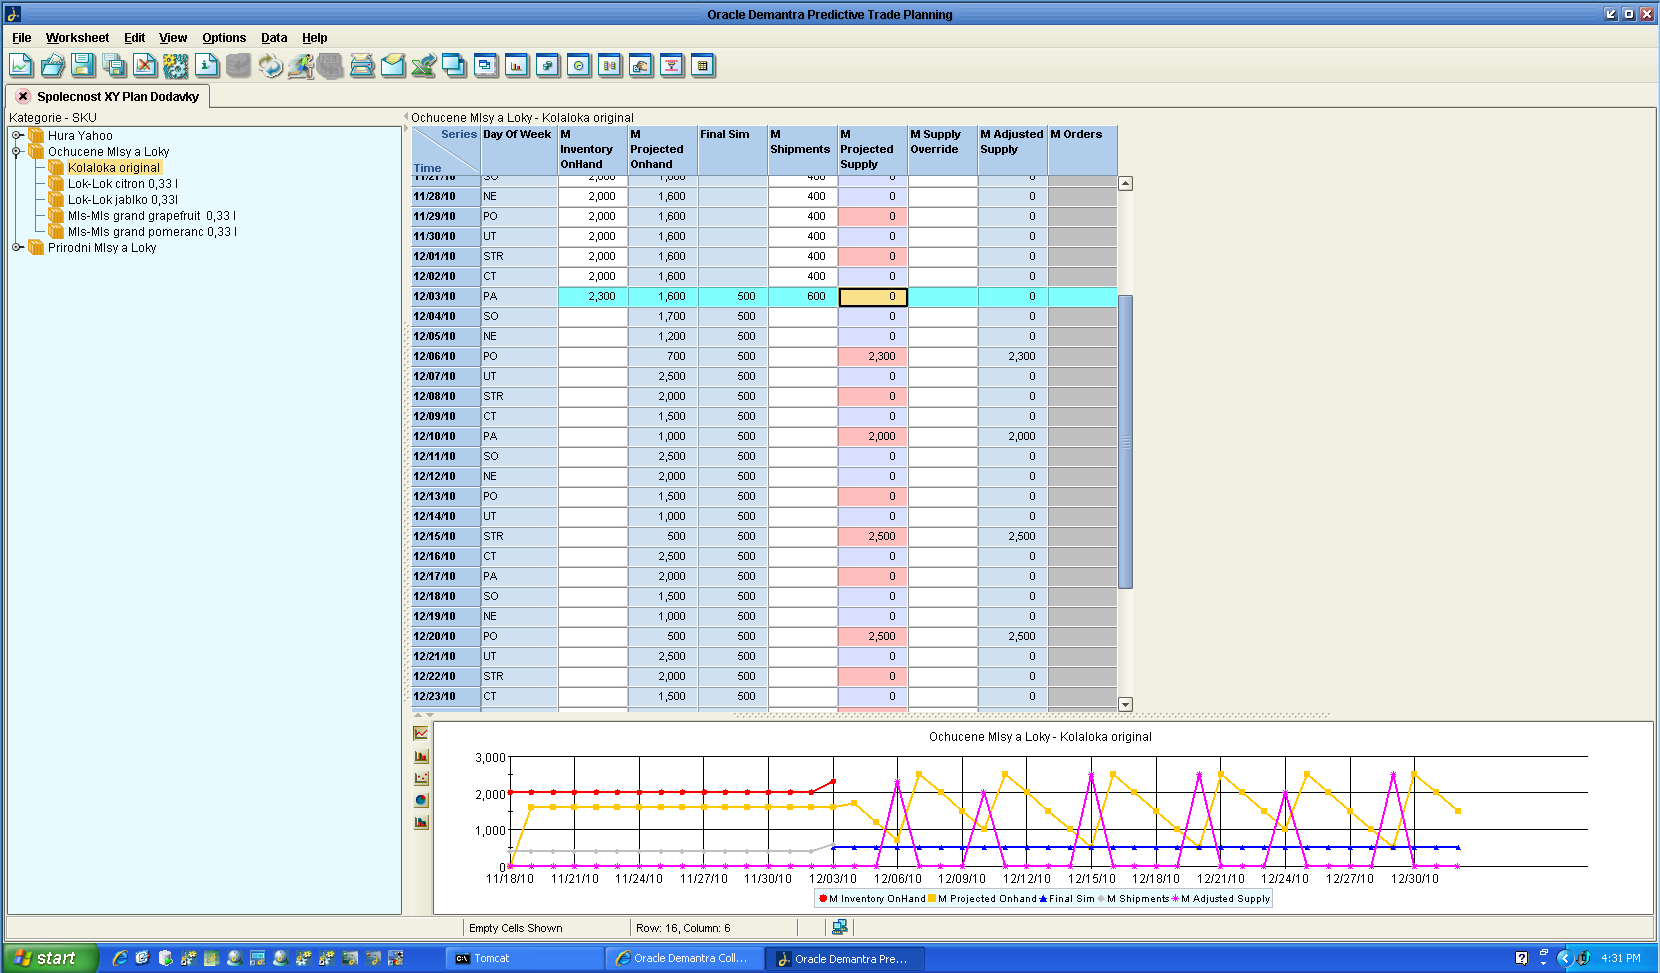
Task: Click M Inventory OnHand cell showing 2,300
Action: pyautogui.click(x=592, y=296)
